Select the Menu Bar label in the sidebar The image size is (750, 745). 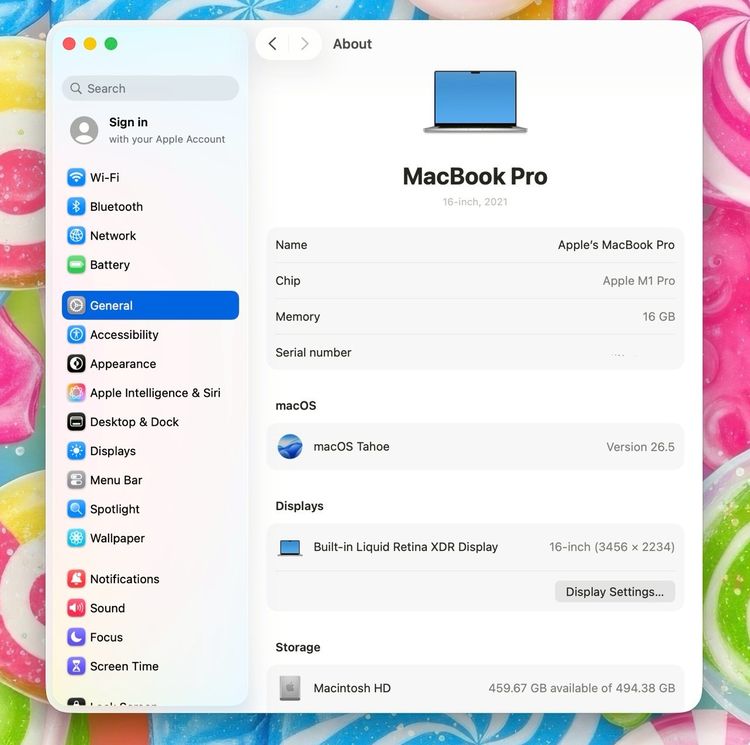(116, 480)
